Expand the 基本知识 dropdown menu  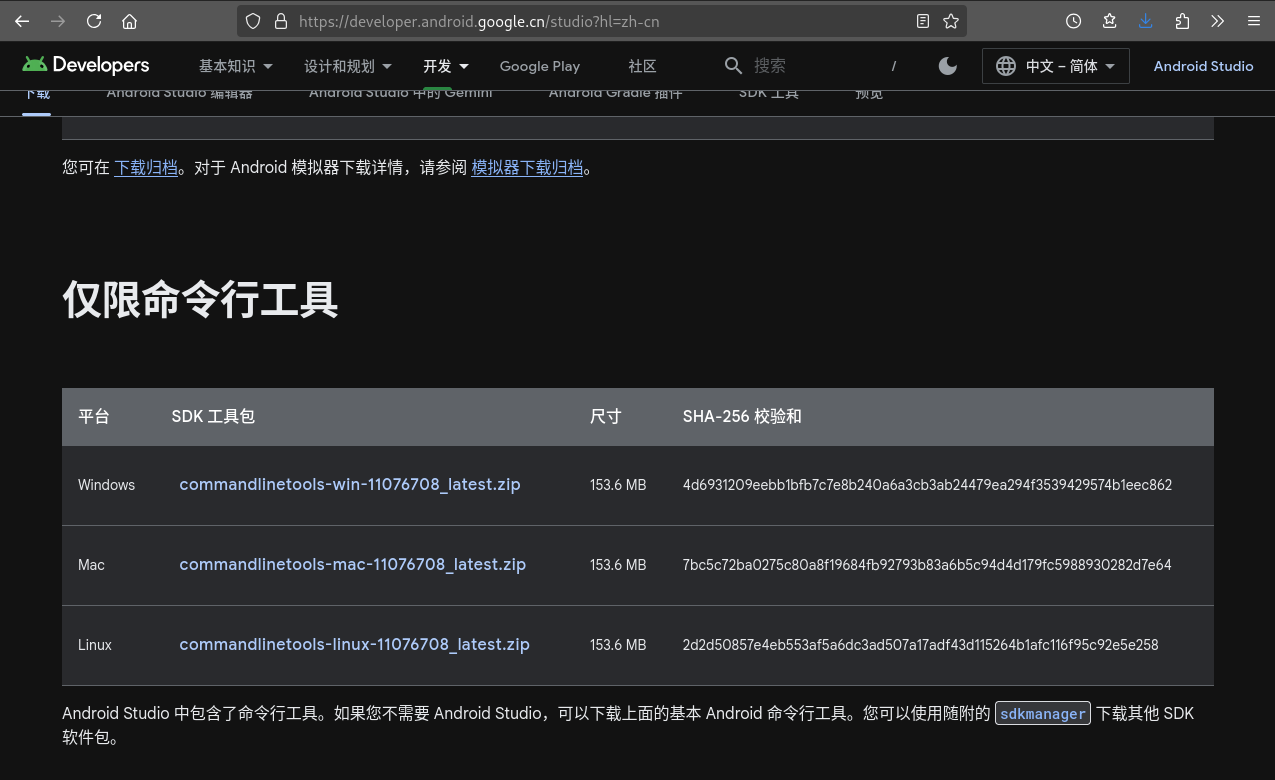point(236,66)
